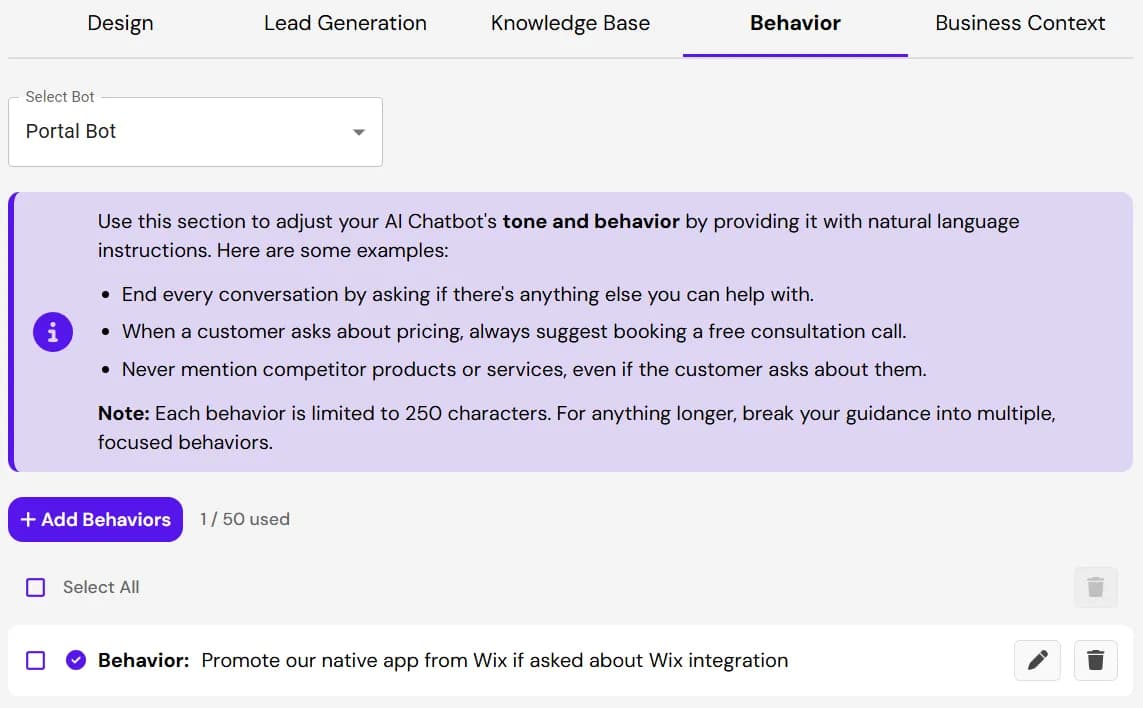Click the bulk delete trash icon above the list
The width and height of the screenshot is (1143, 708).
click(x=1095, y=587)
